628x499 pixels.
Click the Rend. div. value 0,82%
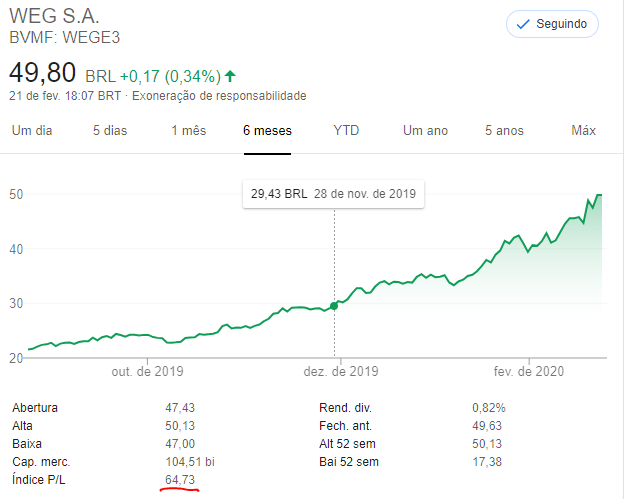(489, 408)
